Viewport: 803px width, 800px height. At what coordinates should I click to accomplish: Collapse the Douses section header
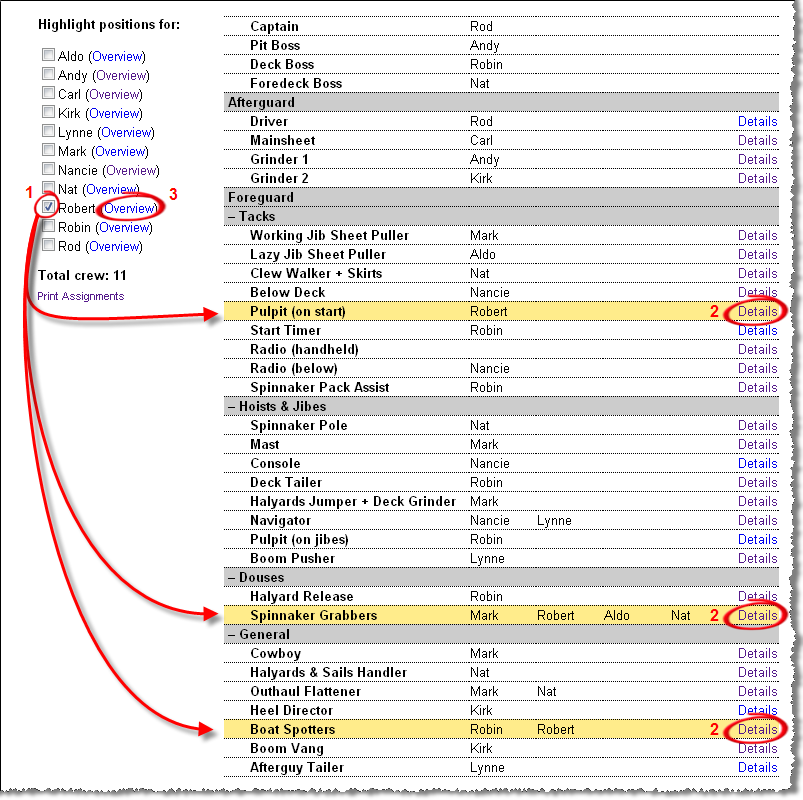(x=257, y=577)
